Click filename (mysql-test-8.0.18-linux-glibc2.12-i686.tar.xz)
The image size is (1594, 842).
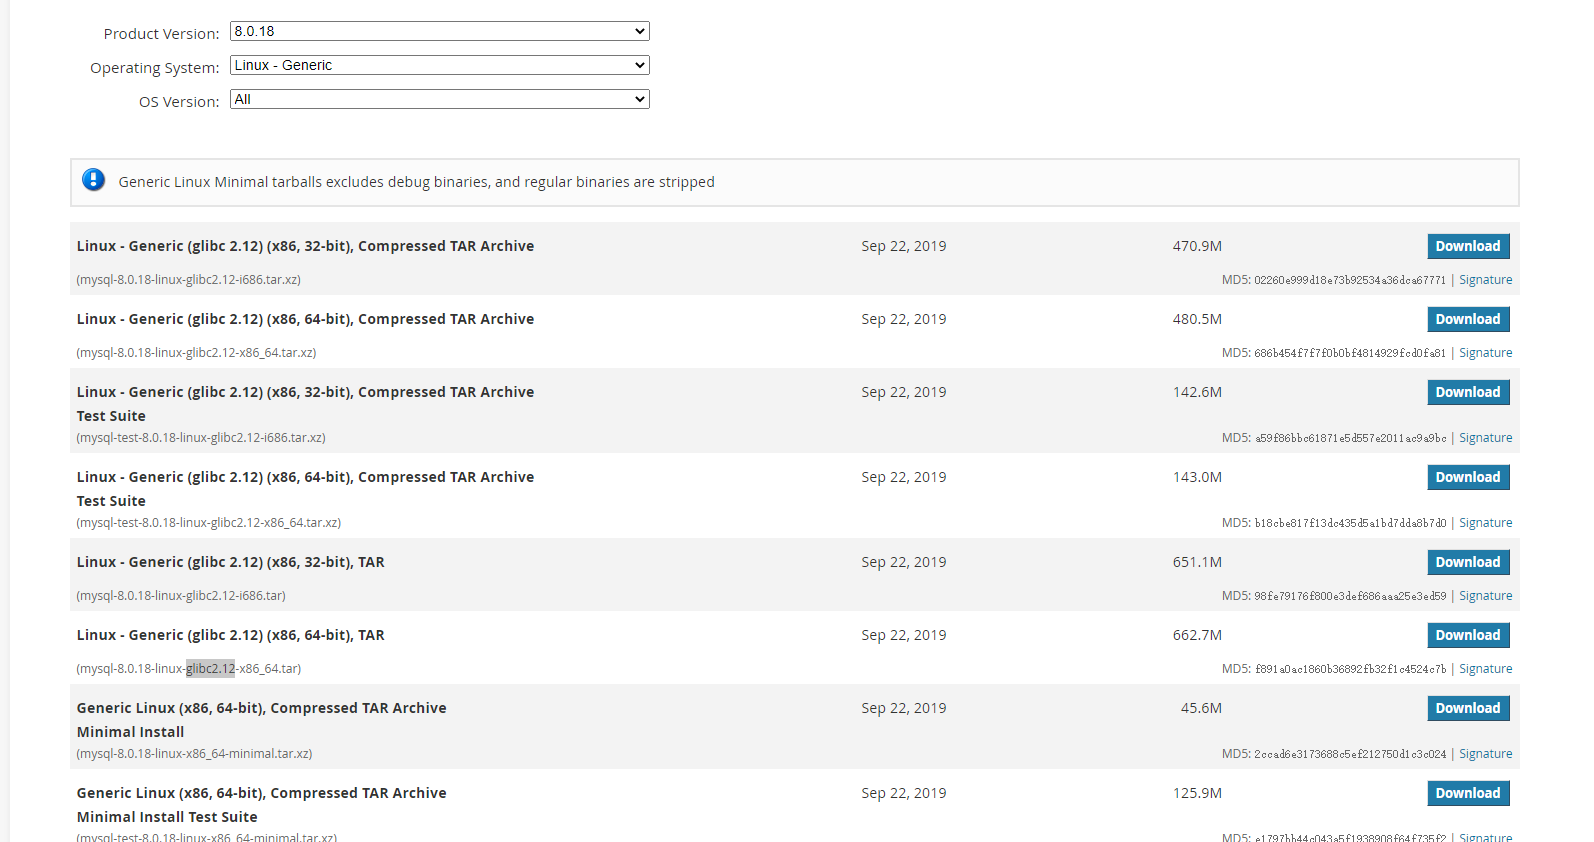click(x=201, y=438)
